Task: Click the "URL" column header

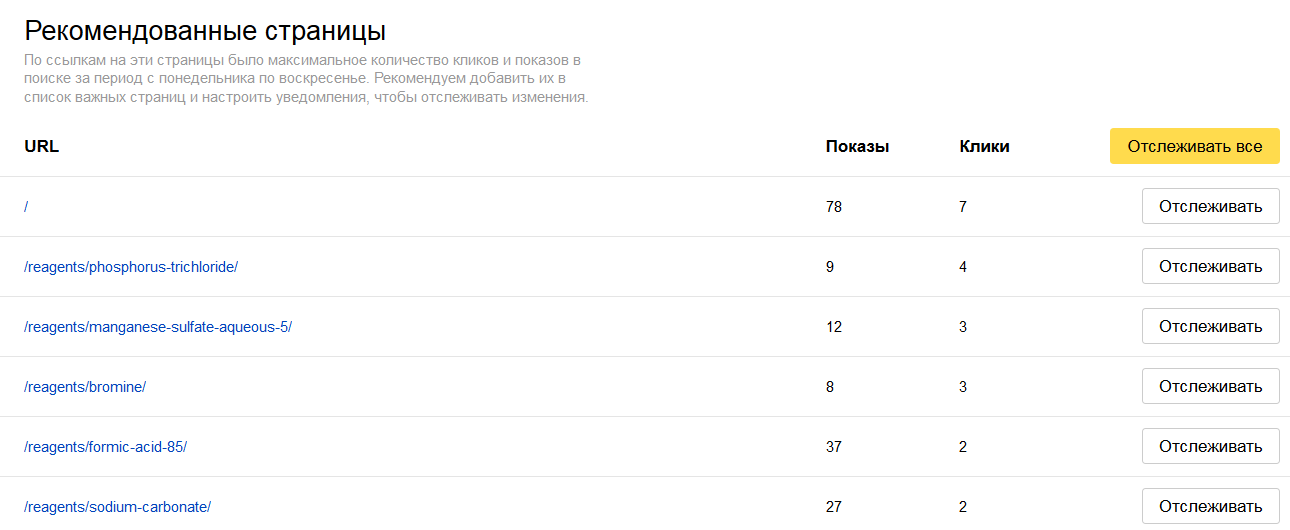Action: 41,146
